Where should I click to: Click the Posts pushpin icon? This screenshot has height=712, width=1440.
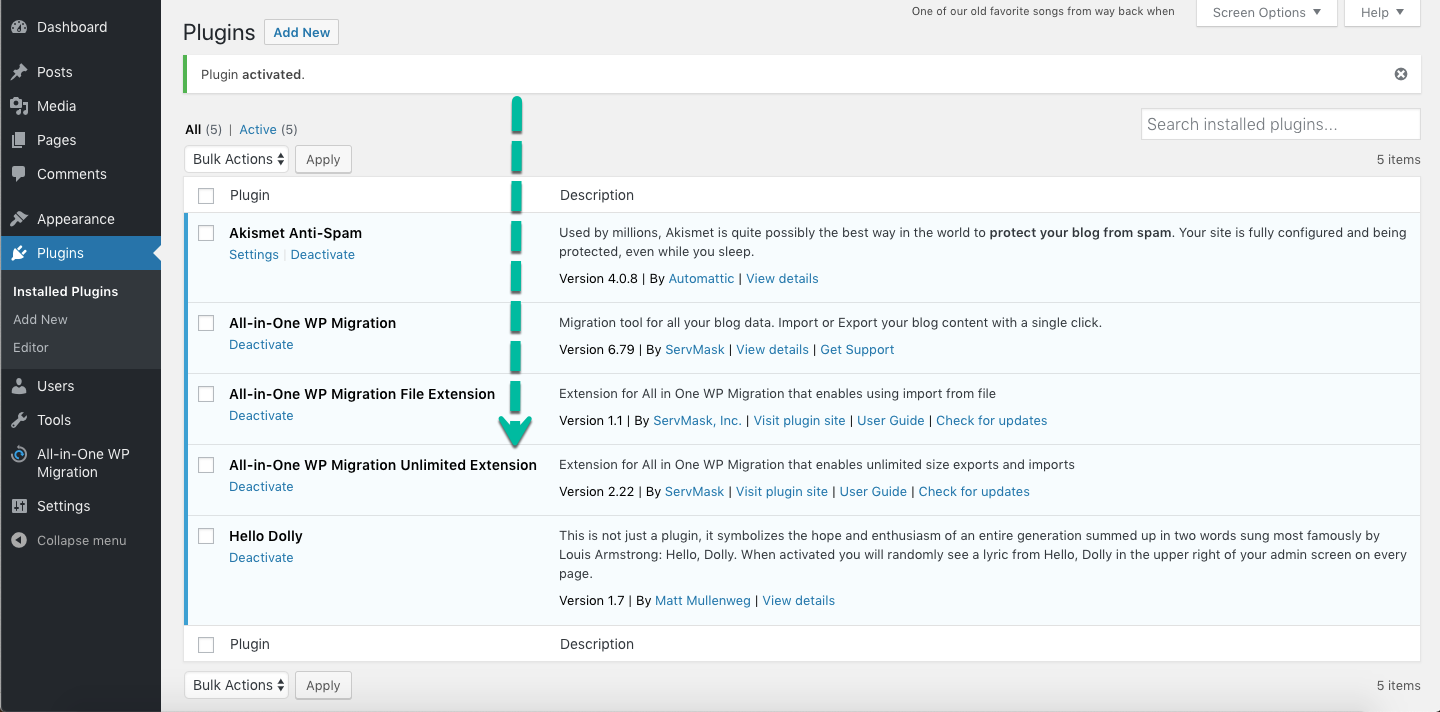(19, 72)
